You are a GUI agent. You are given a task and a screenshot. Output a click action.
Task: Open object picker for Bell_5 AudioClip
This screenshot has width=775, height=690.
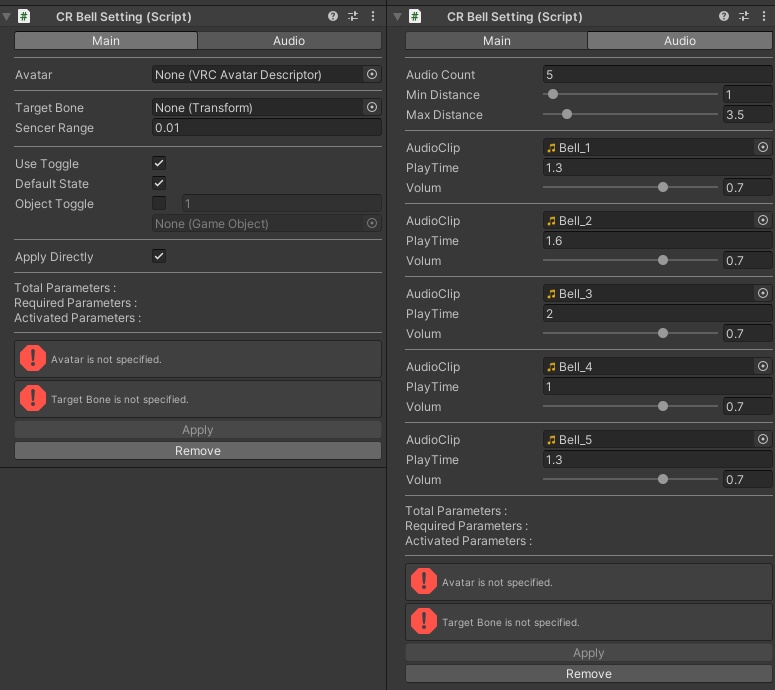763,440
